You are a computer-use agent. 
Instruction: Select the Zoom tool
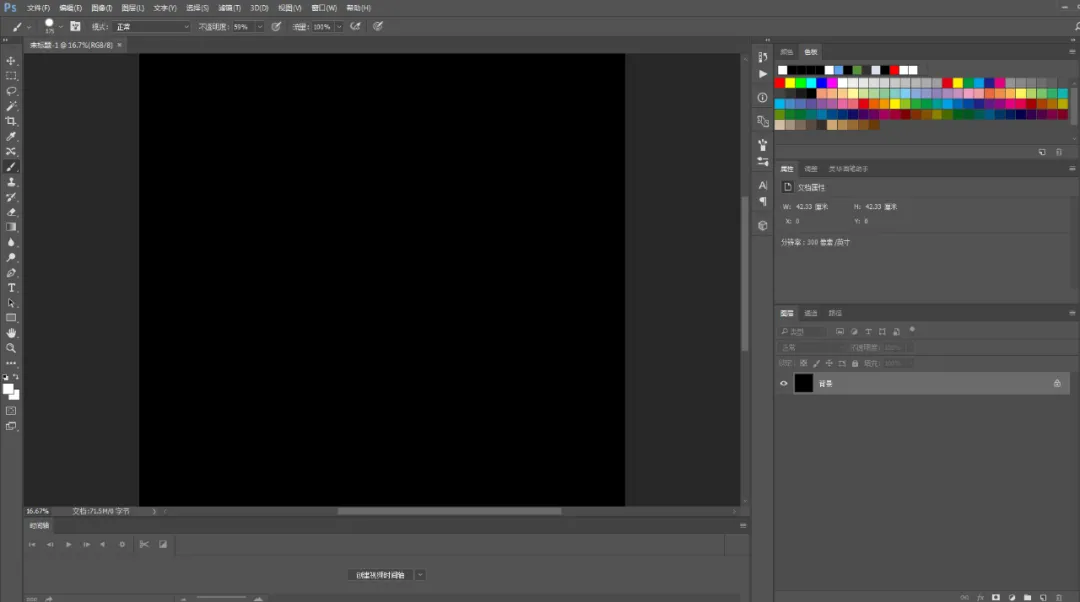click(x=11, y=349)
